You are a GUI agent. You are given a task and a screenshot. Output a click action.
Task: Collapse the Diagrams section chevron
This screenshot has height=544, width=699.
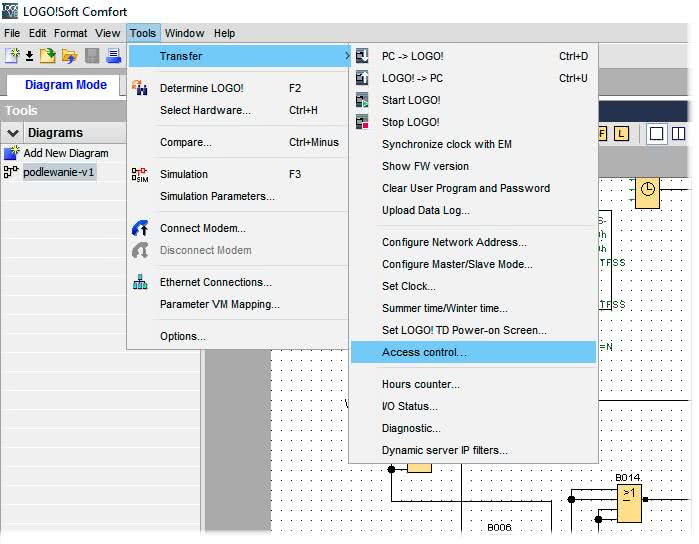pyautogui.click(x=13, y=133)
